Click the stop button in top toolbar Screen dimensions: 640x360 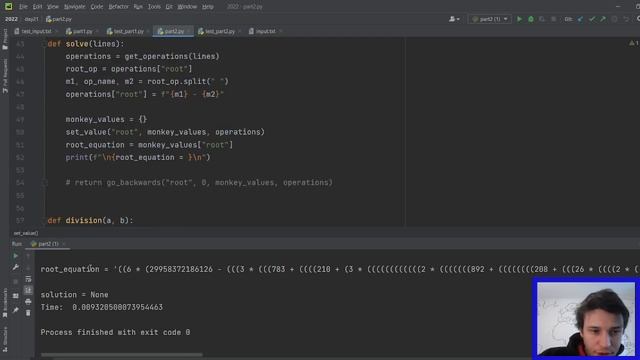tap(553, 19)
